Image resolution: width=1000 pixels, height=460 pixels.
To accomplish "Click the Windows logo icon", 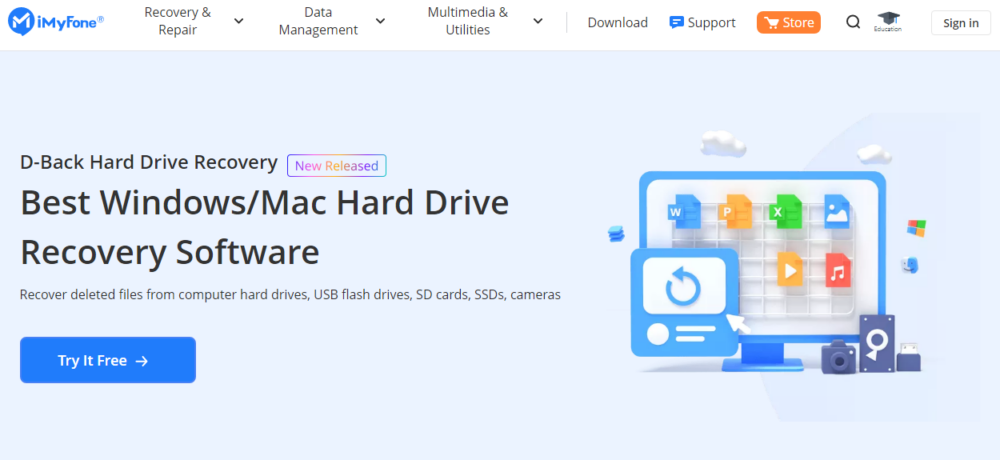I will click(x=916, y=228).
